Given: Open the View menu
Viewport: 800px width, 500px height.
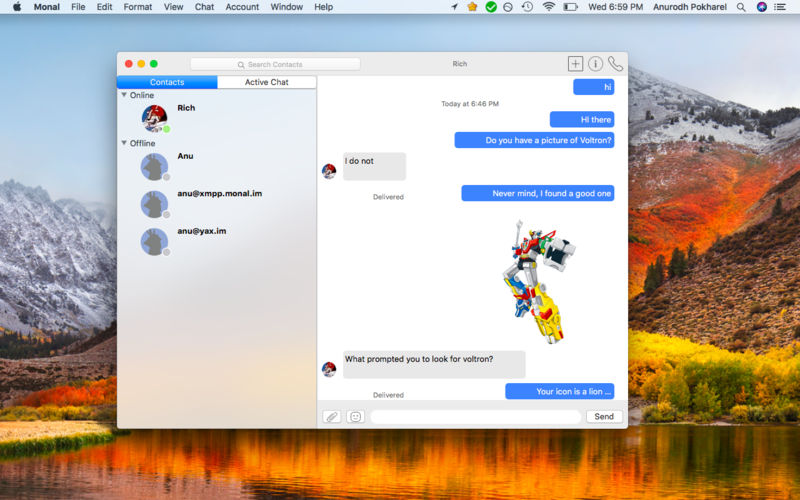Looking at the screenshot, I should point(173,7).
